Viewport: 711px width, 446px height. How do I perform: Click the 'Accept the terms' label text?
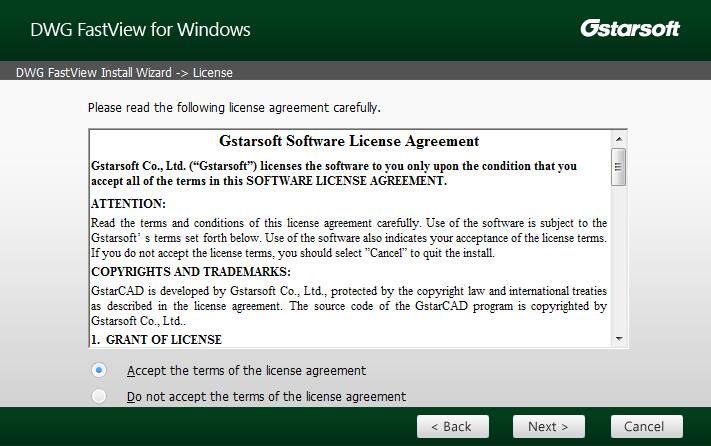tap(246, 370)
